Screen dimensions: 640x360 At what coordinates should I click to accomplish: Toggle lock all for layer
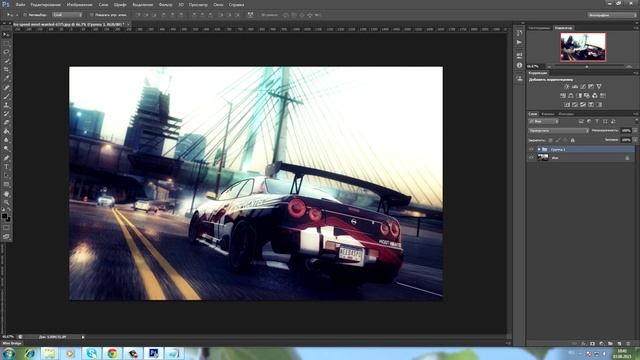pyautogui.click(x=572, y=140)
